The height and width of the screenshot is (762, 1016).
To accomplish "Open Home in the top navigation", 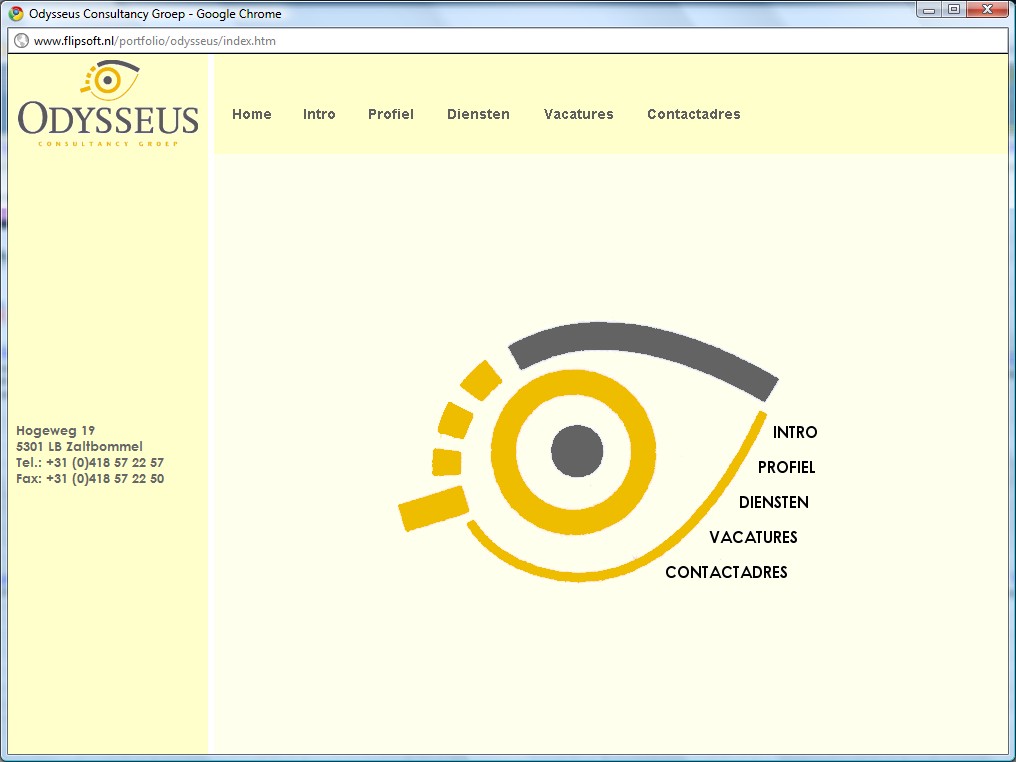I will click(x=252, y=114).
